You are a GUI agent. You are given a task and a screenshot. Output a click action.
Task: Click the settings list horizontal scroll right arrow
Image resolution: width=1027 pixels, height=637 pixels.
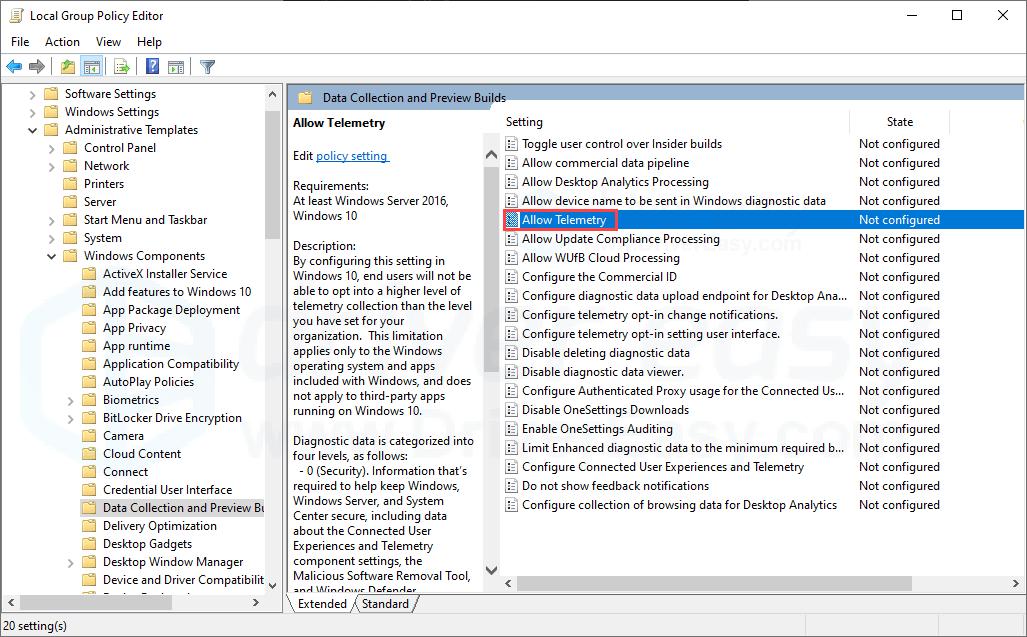pos(1015,583)
